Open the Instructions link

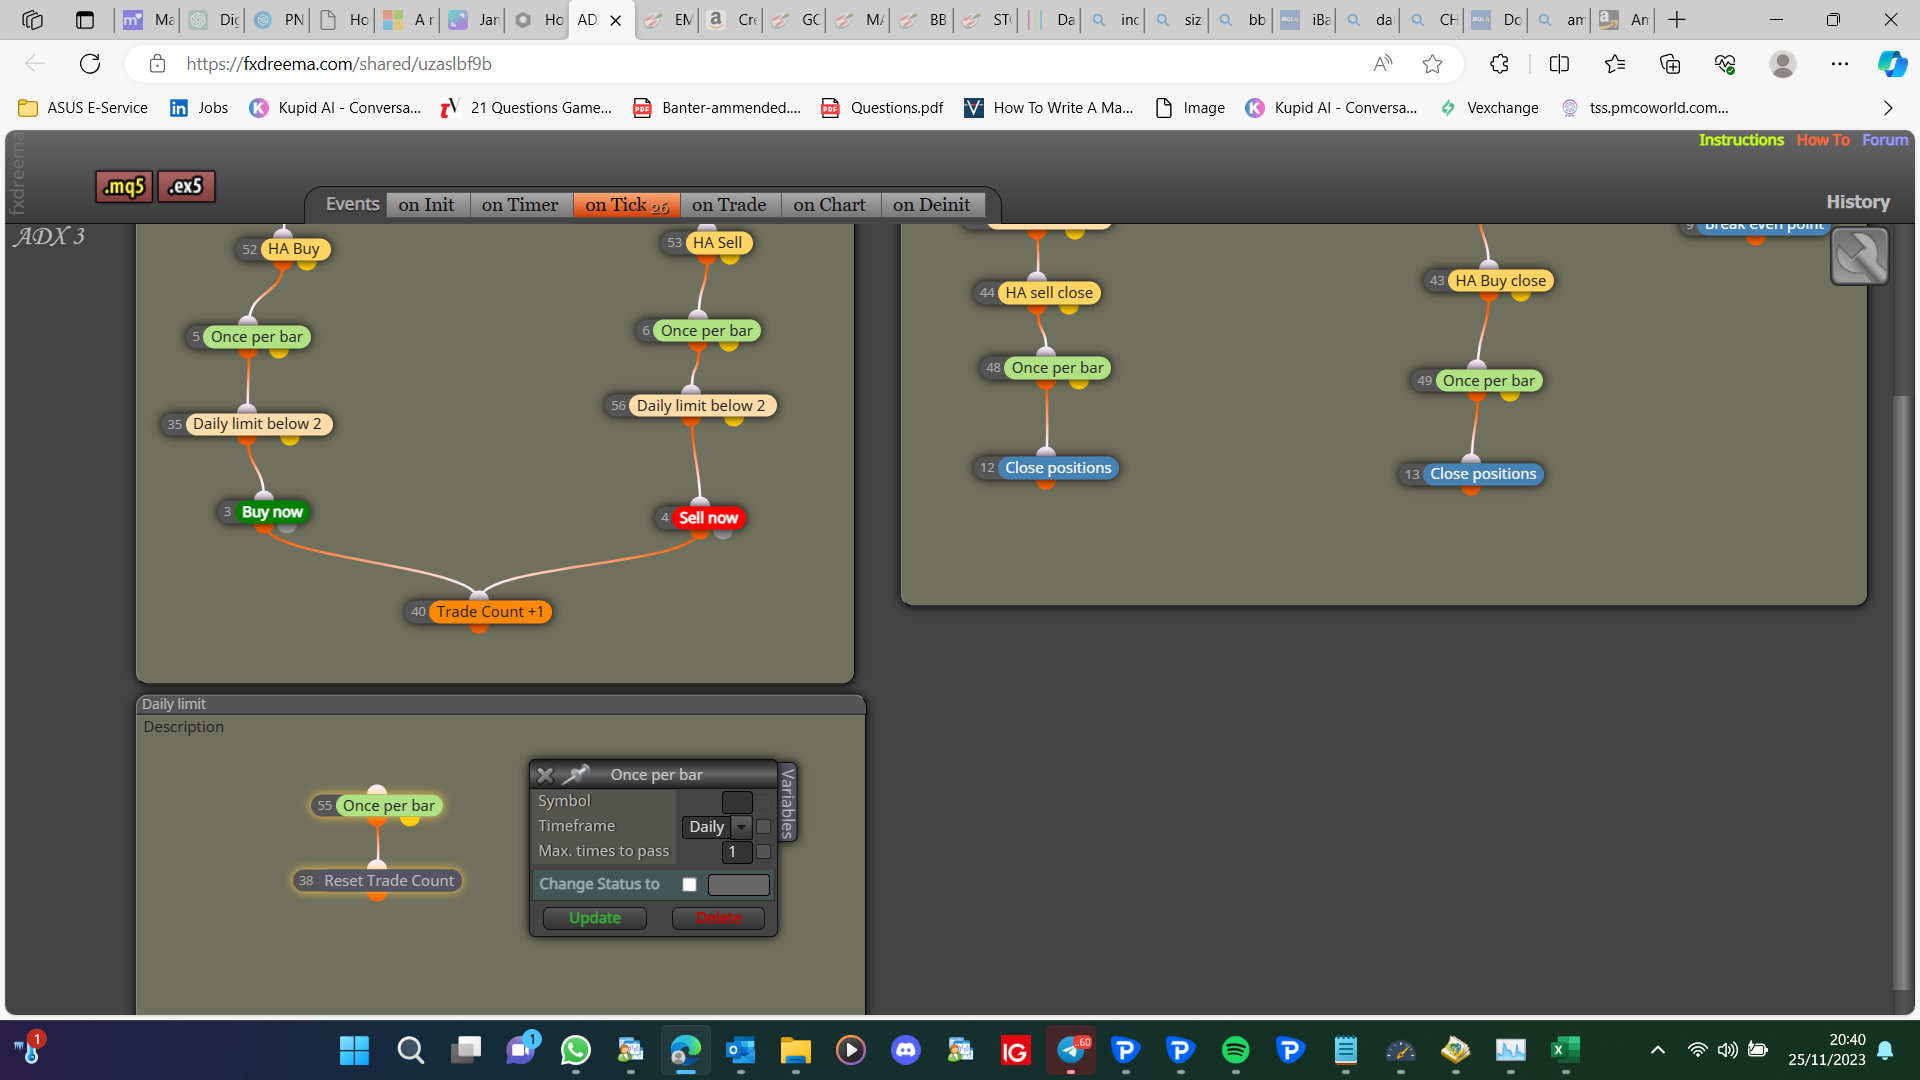(1741, 140)
